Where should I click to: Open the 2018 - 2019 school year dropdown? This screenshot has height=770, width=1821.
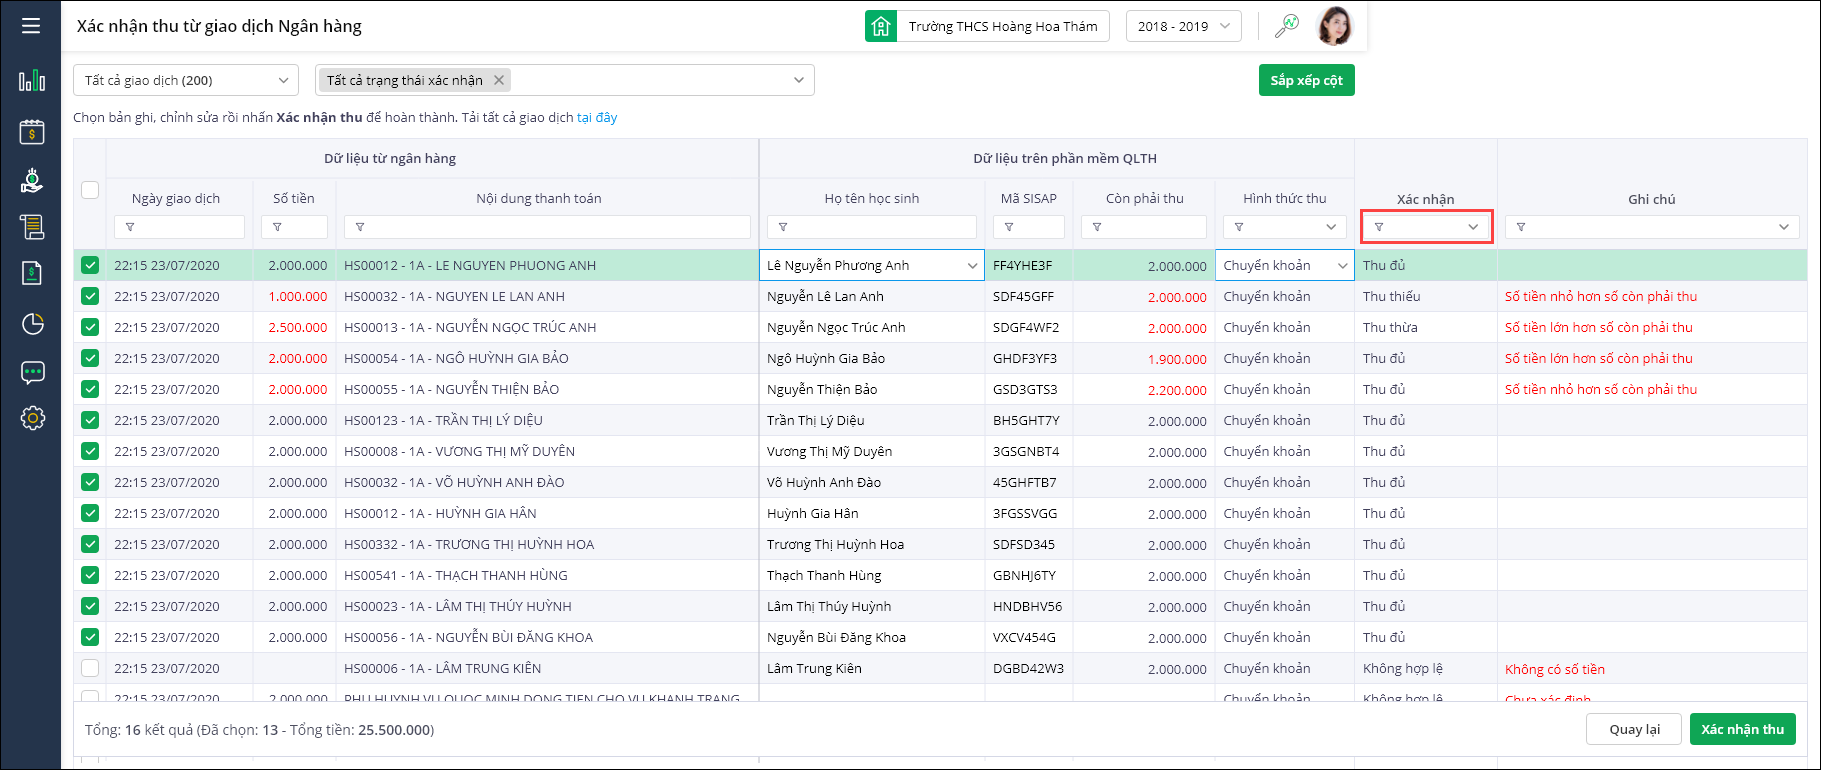coord(1183,26)
